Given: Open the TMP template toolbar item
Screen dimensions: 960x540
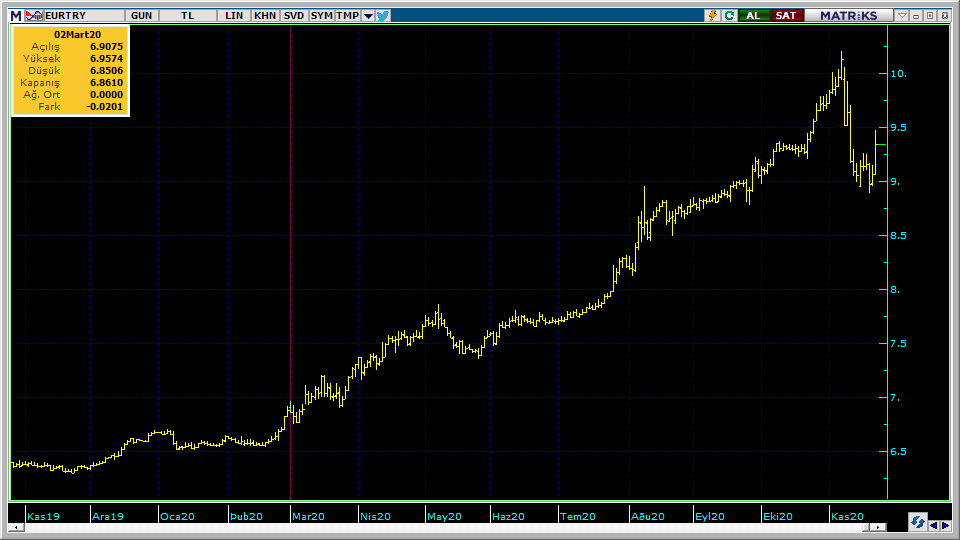Looking at the screenshot, I should point(347,16).
